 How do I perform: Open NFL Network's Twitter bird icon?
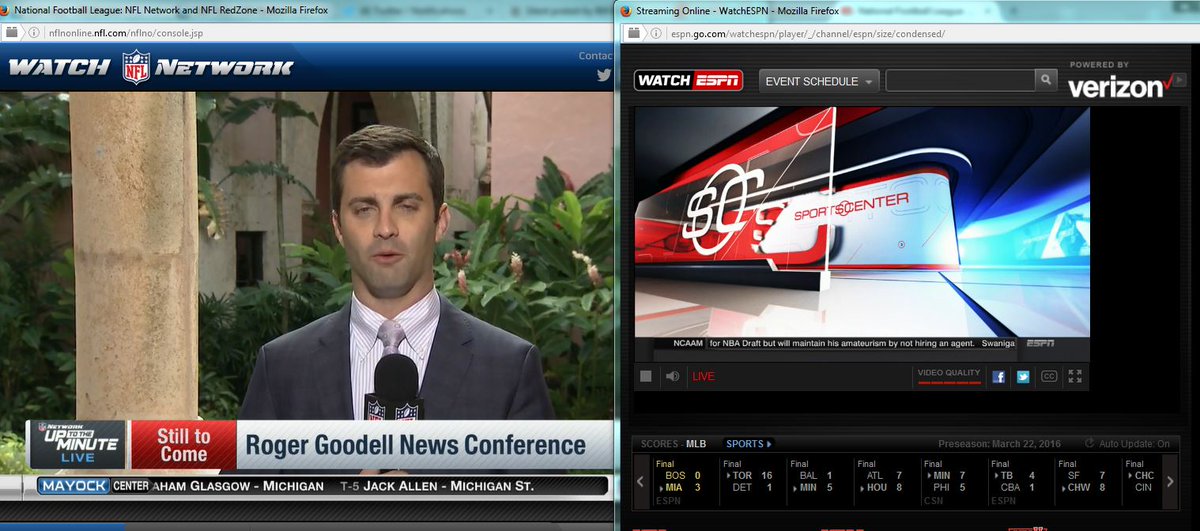click(604, 75)
